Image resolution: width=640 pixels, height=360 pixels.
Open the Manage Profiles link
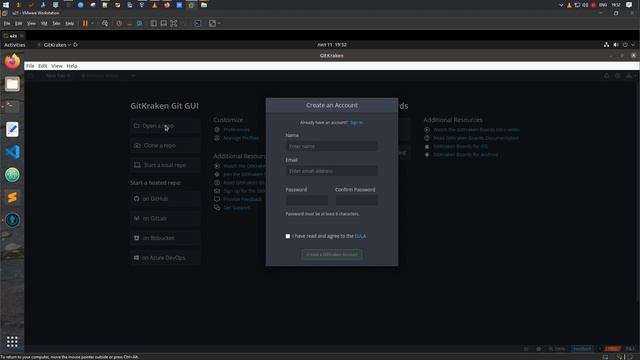(x=241, y=138)
